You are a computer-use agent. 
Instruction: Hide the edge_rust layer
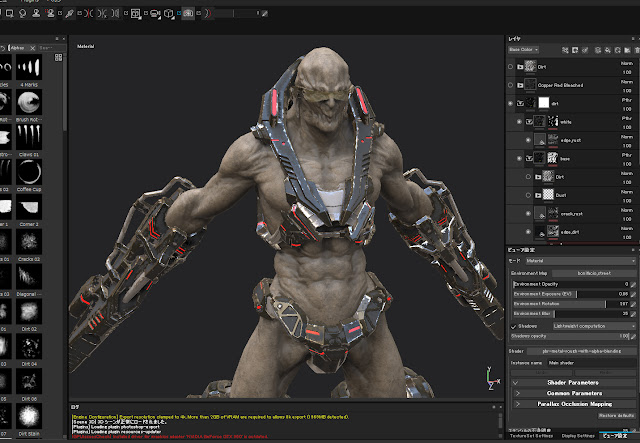click(x=528, y=140)
